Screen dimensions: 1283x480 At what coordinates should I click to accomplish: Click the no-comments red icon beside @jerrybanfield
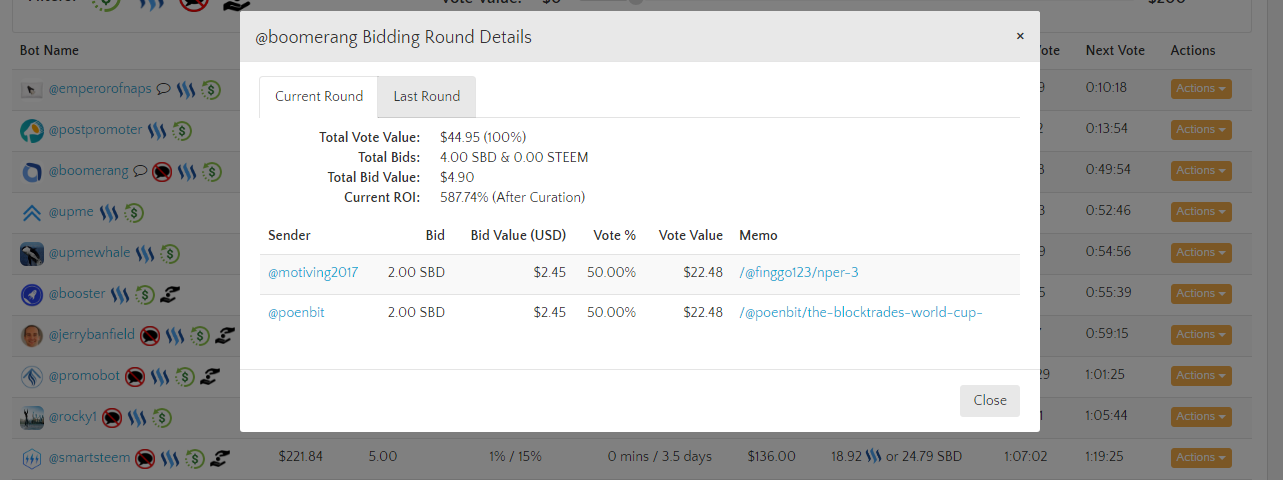[x=150, y=335]
